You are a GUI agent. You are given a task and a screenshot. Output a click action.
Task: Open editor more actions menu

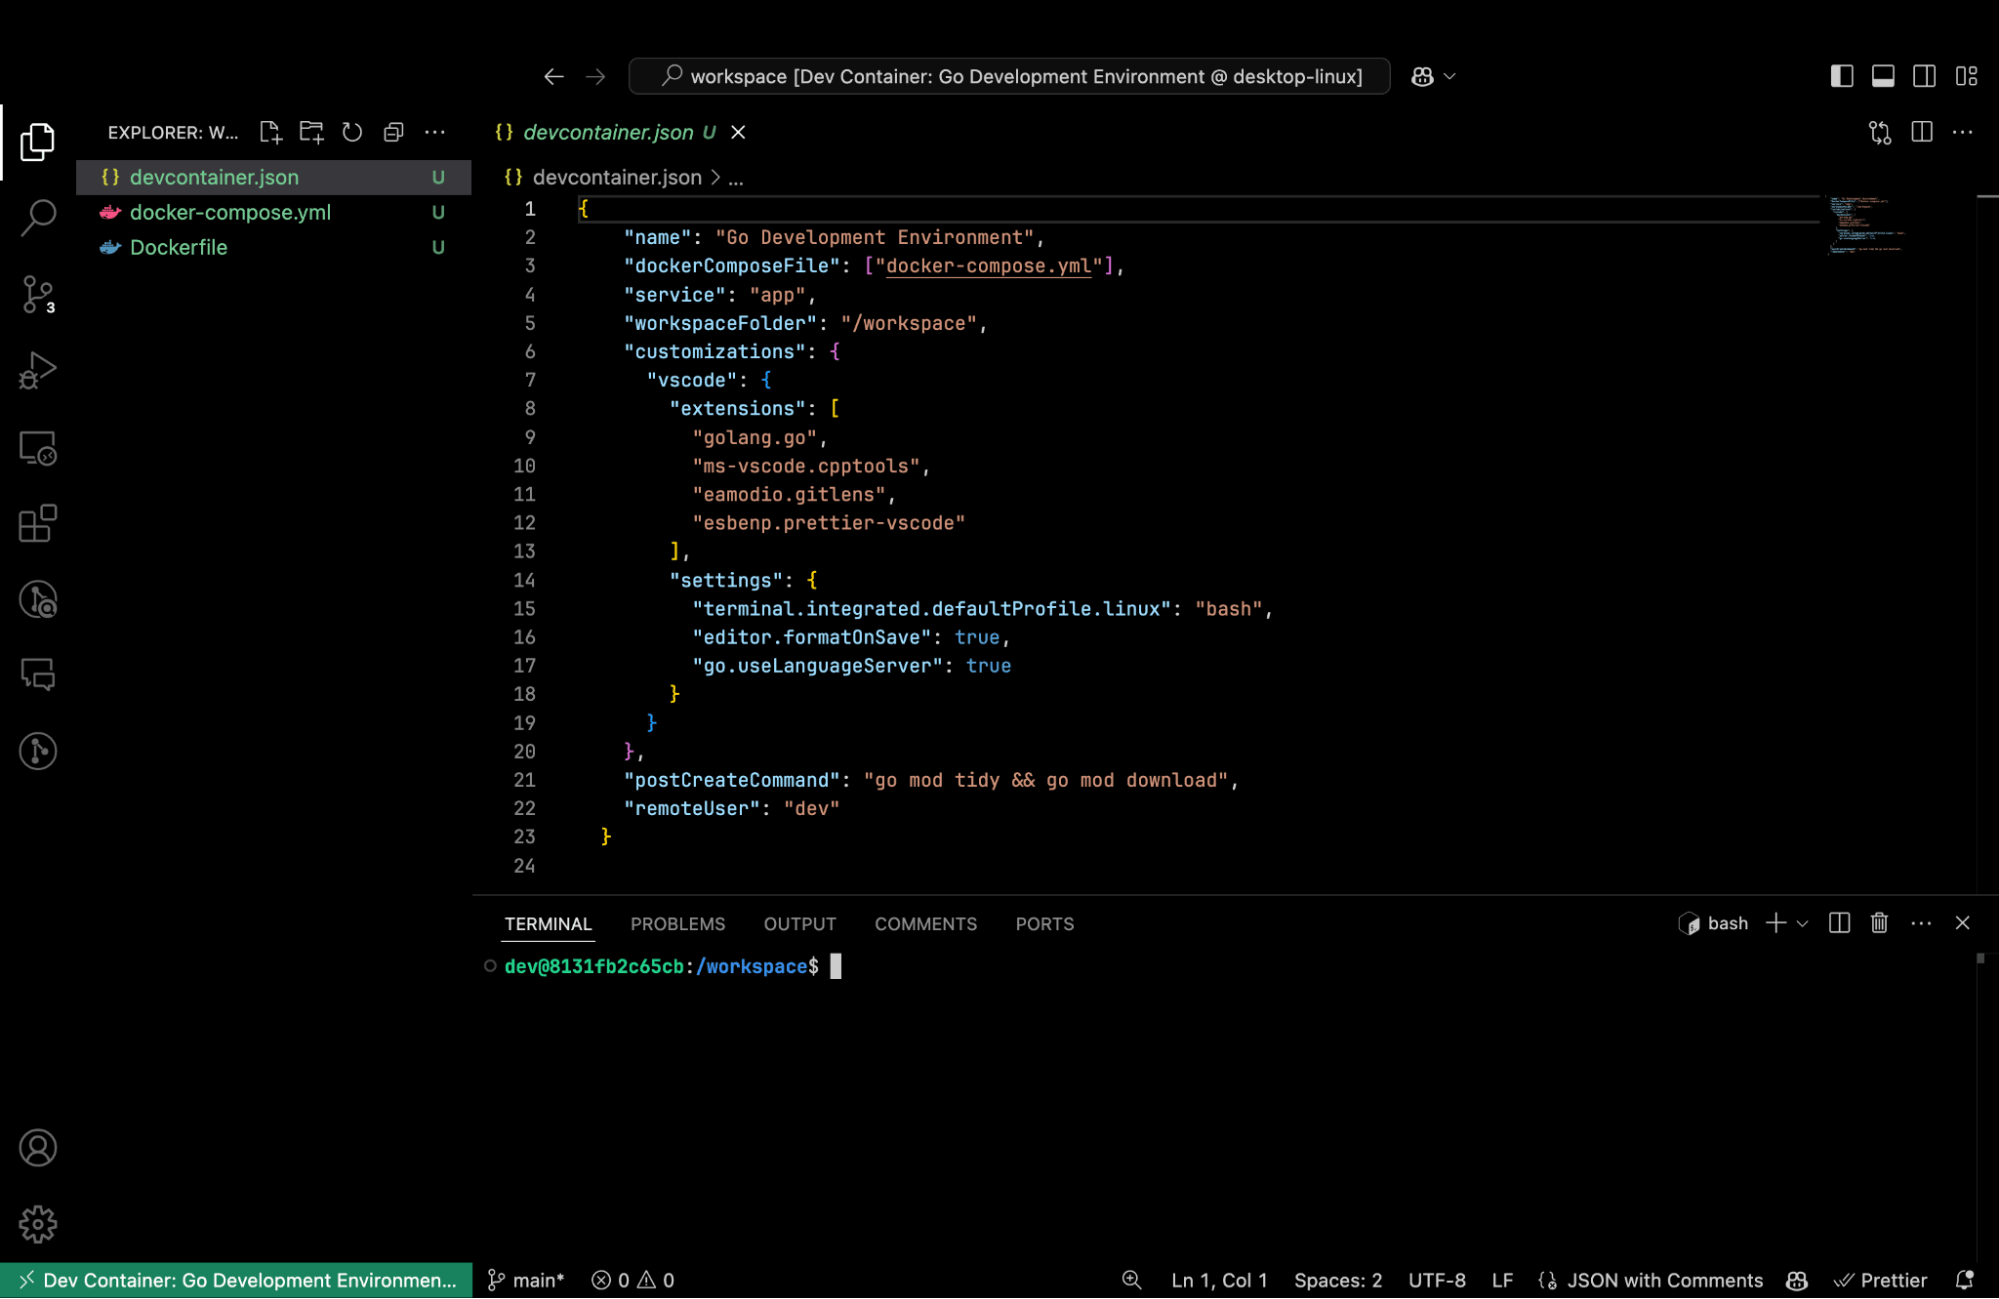[x=1963, y=132]
